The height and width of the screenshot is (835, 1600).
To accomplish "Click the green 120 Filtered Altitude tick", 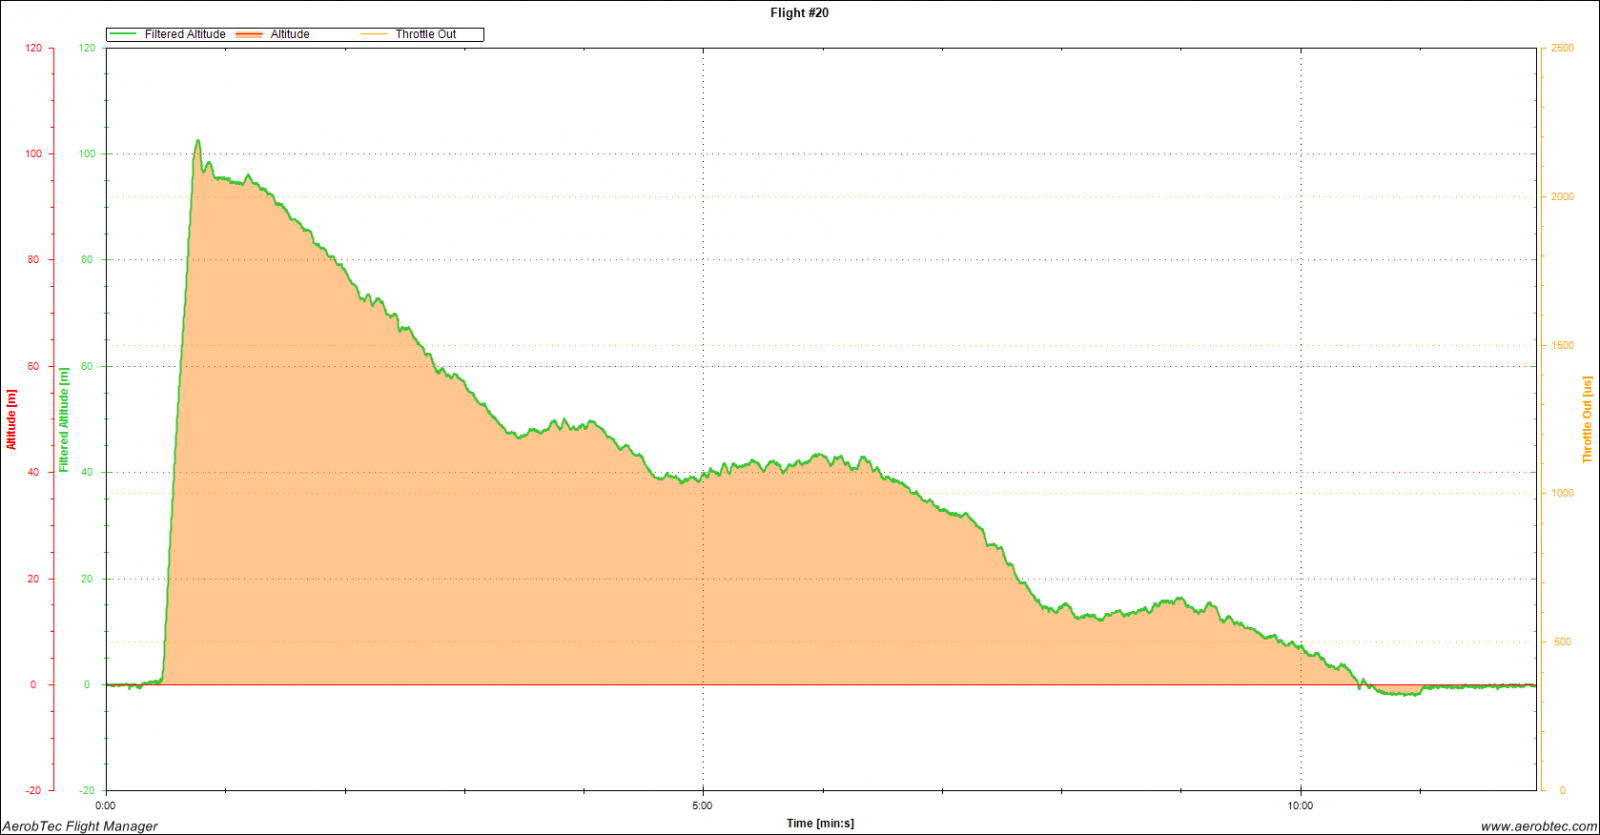I will pos(87,48).
